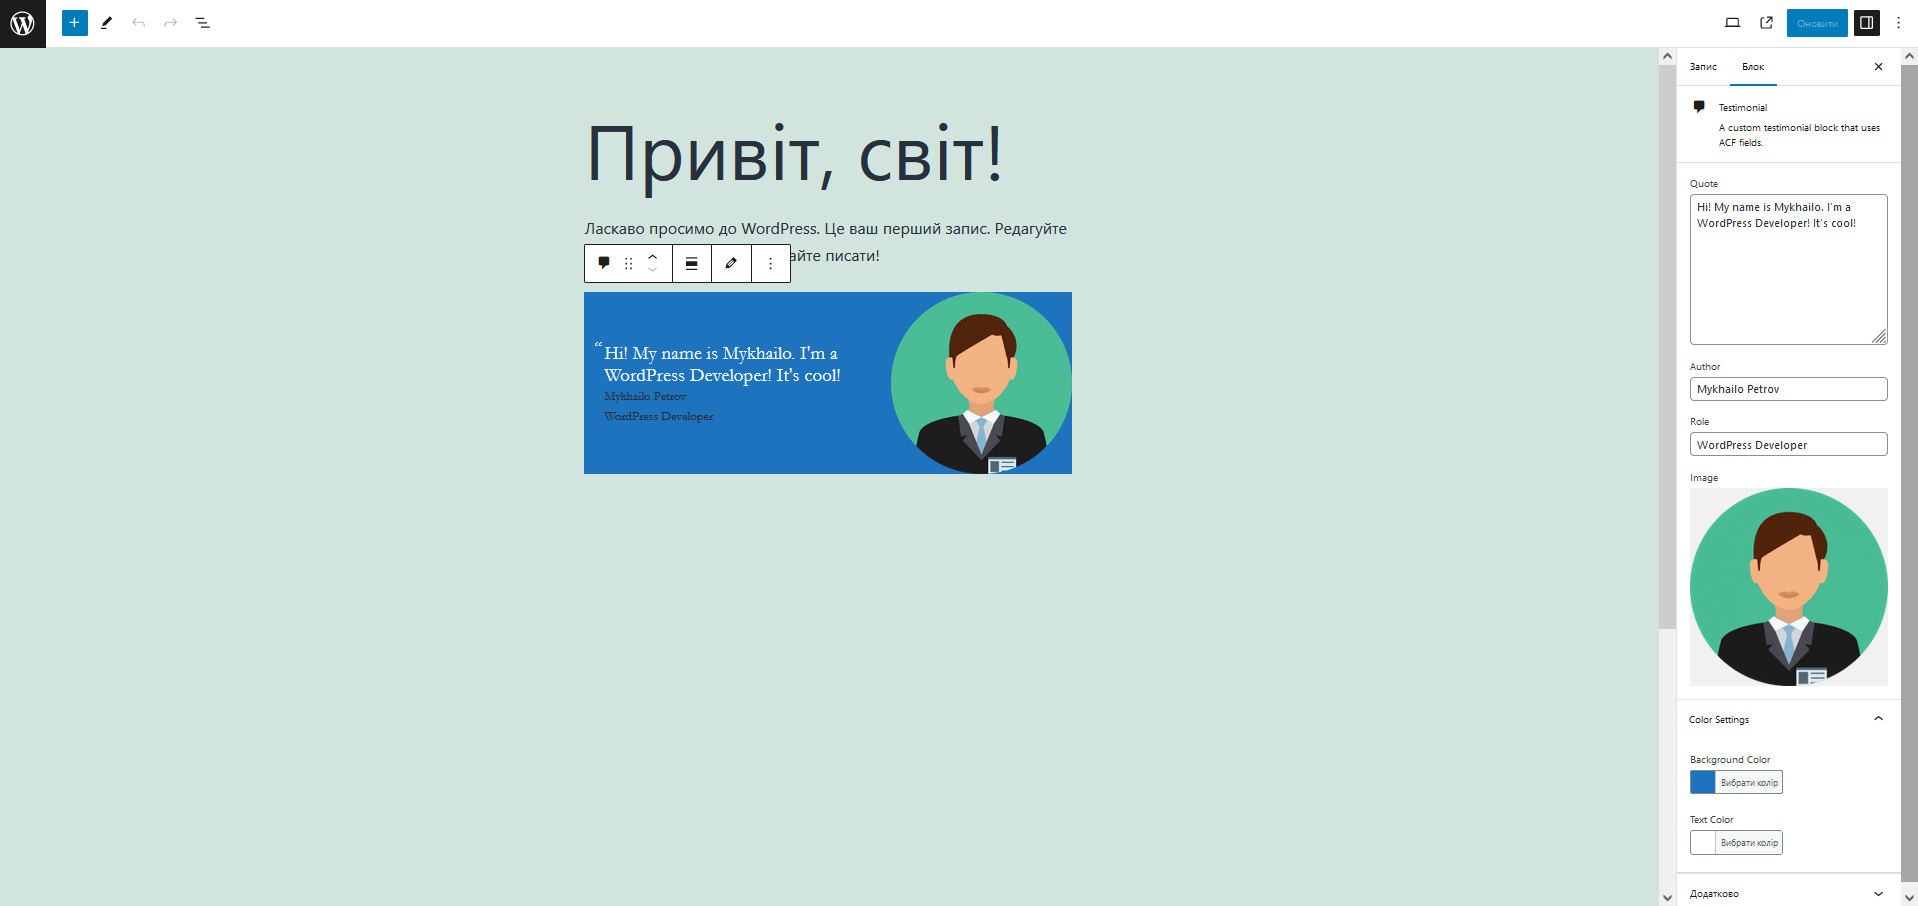Move the Testimonial block down
This screenshot has width=1918, height=906.
coord(653,271)
